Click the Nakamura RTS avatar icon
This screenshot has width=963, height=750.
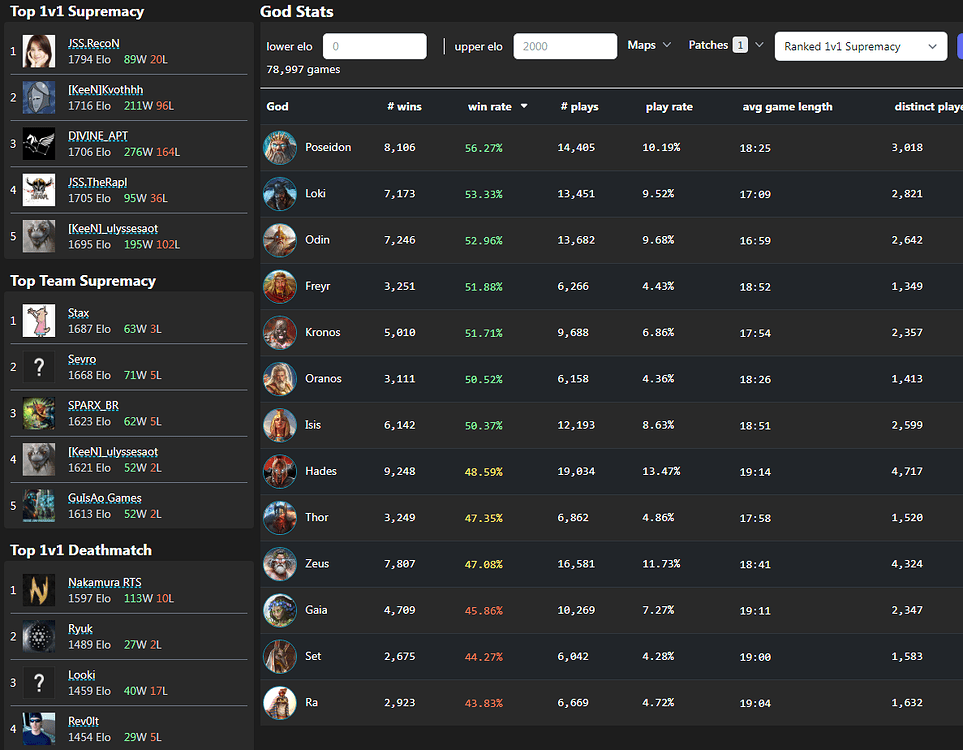(39, 590)
